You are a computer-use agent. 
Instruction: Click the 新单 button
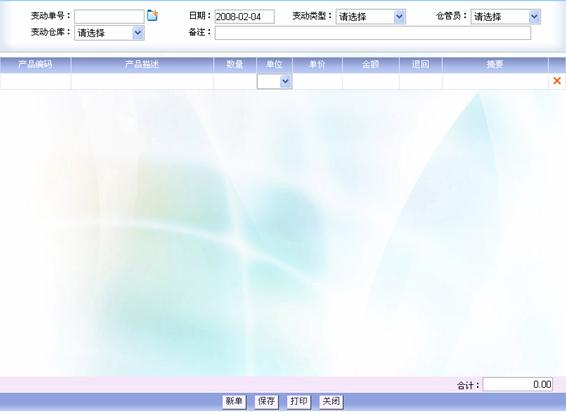[234, 402]
